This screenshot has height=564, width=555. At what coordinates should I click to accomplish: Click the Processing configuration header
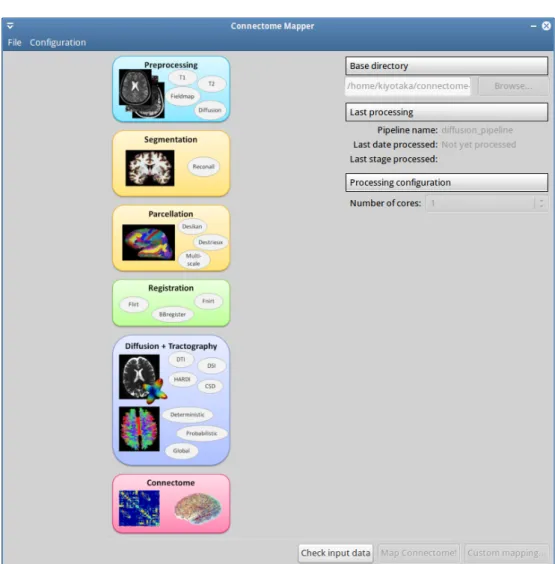[x=447, y=182]
